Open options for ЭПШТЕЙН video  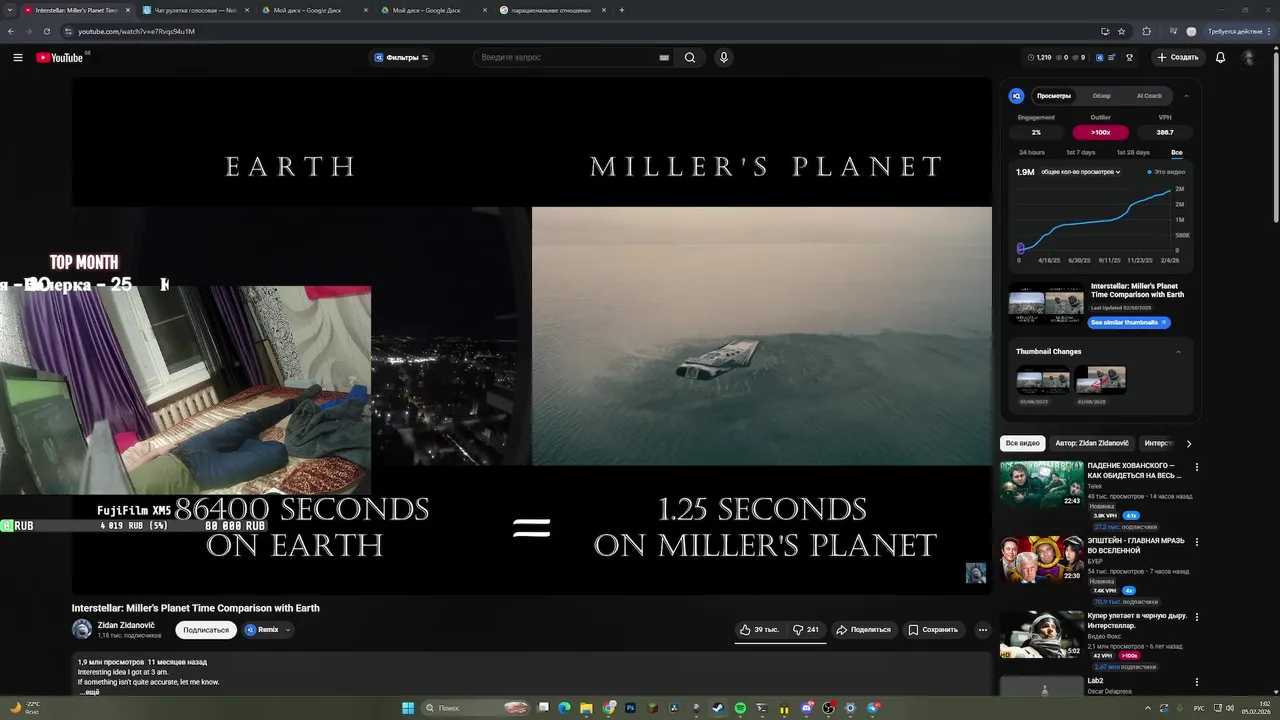click(x=1197, y=542)
